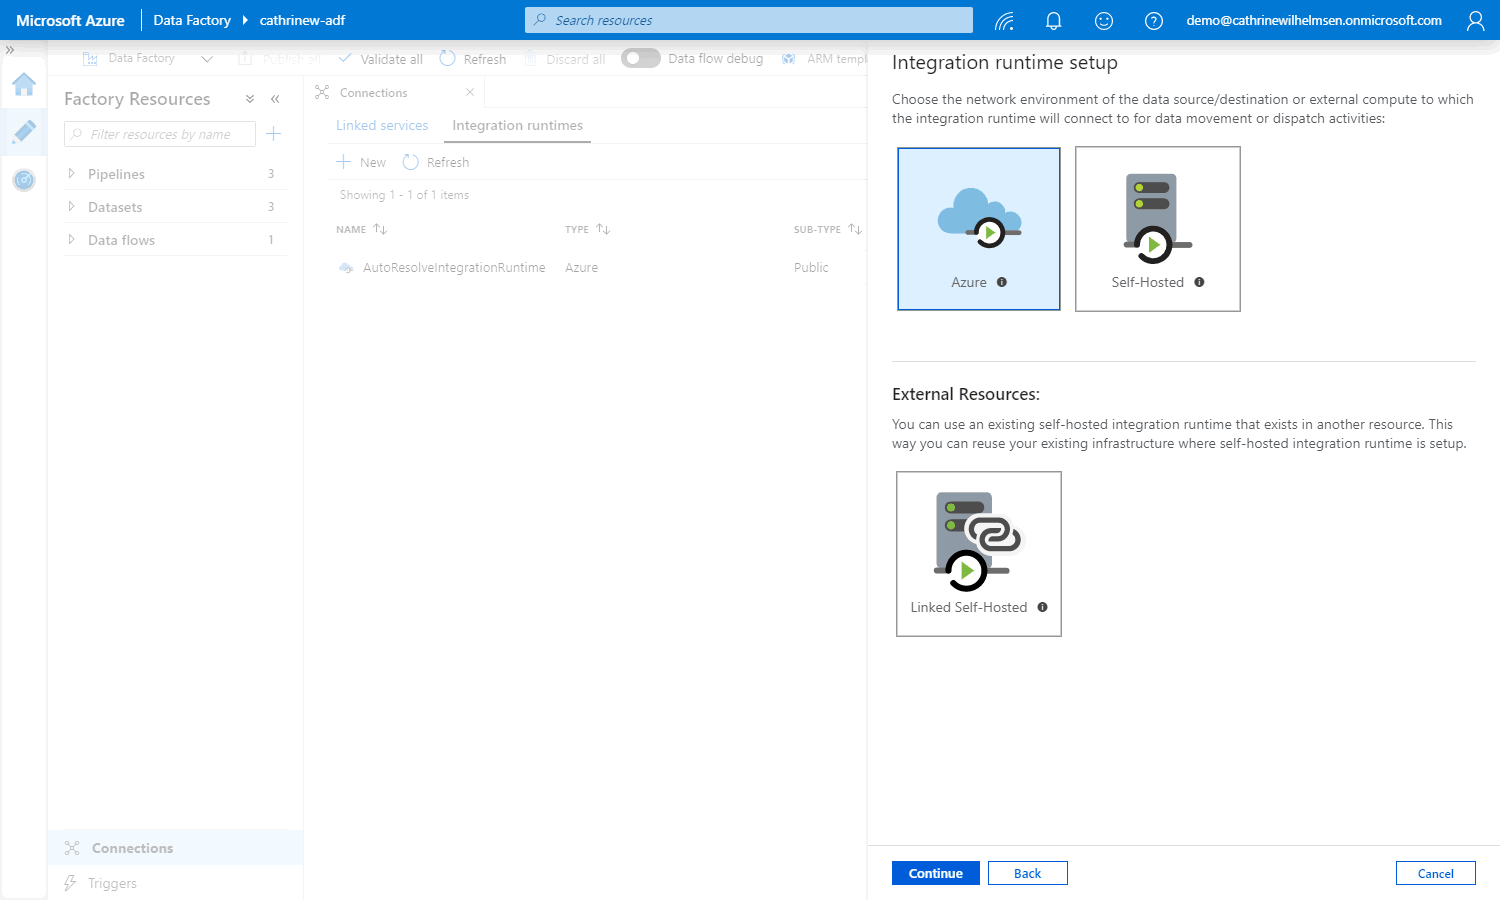Switch to the Linked services tab
The height and width of the screenshot is (900, 1500).
pyautogui.click(x=381, y=125)
